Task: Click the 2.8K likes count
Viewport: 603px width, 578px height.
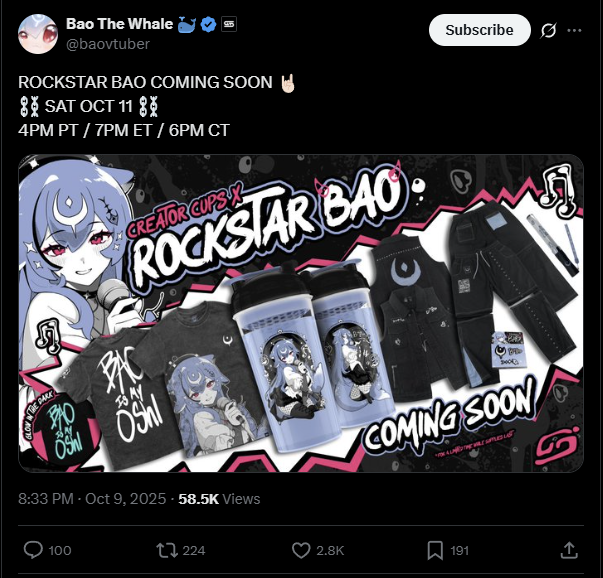Action: [330, 550]
